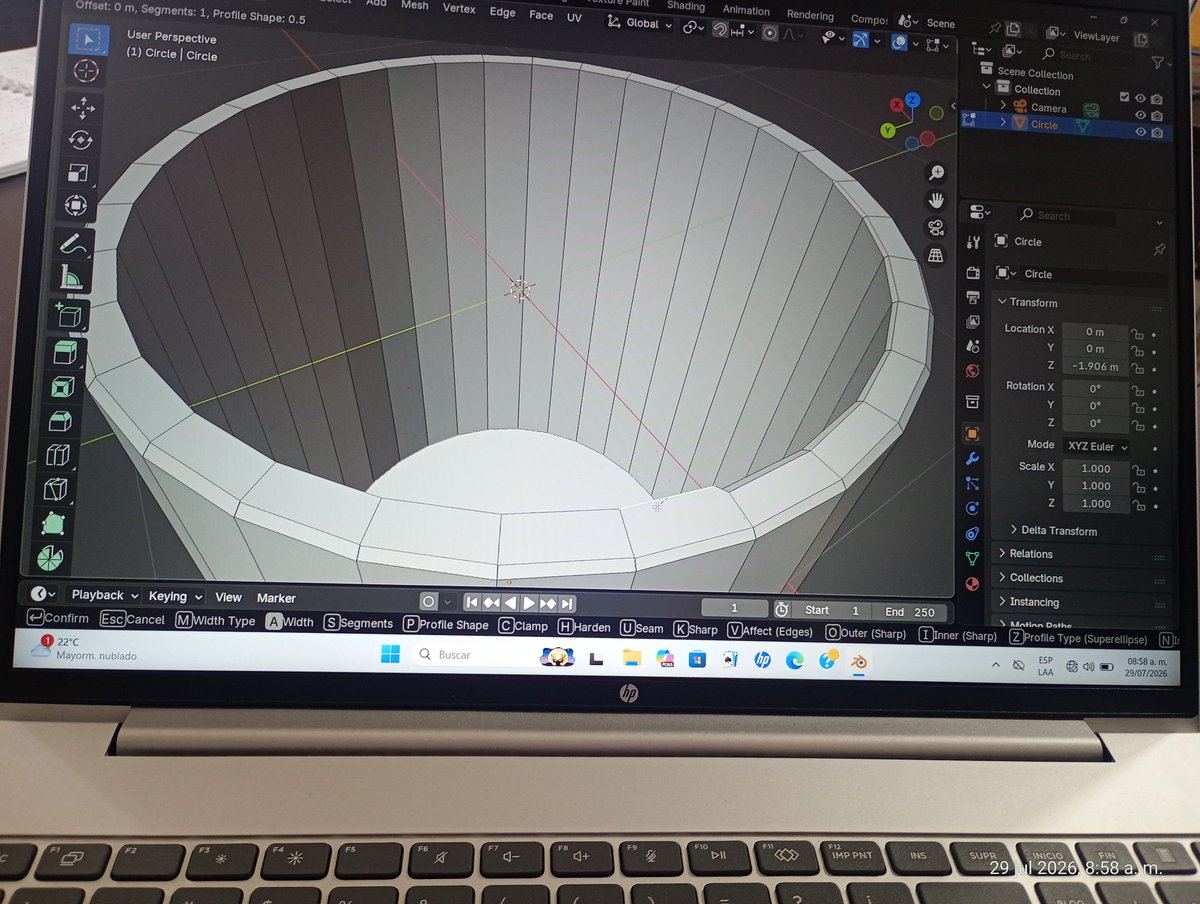Collapse the Transform panel

click(x=1033, y=302)
